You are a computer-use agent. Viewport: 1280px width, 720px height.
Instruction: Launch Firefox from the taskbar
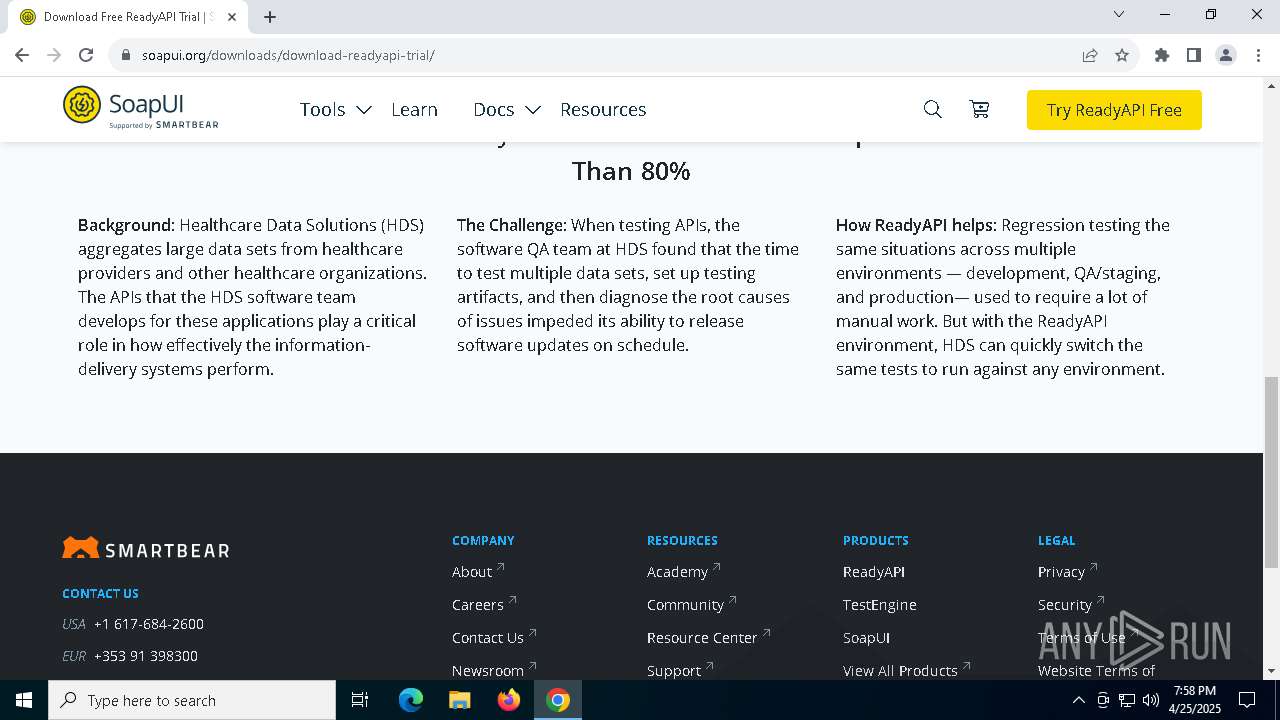click(x=509, y=700)
